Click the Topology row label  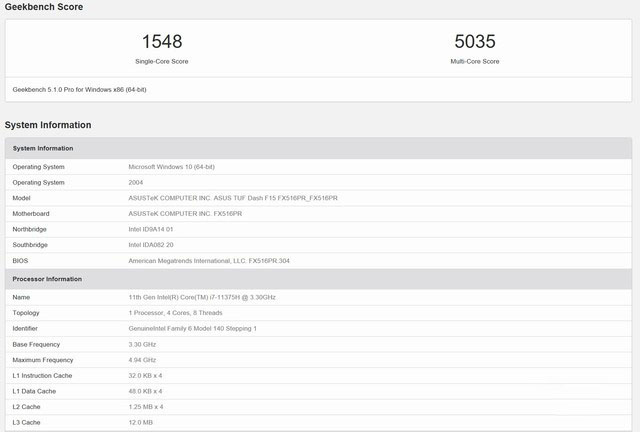coord(26,313)
